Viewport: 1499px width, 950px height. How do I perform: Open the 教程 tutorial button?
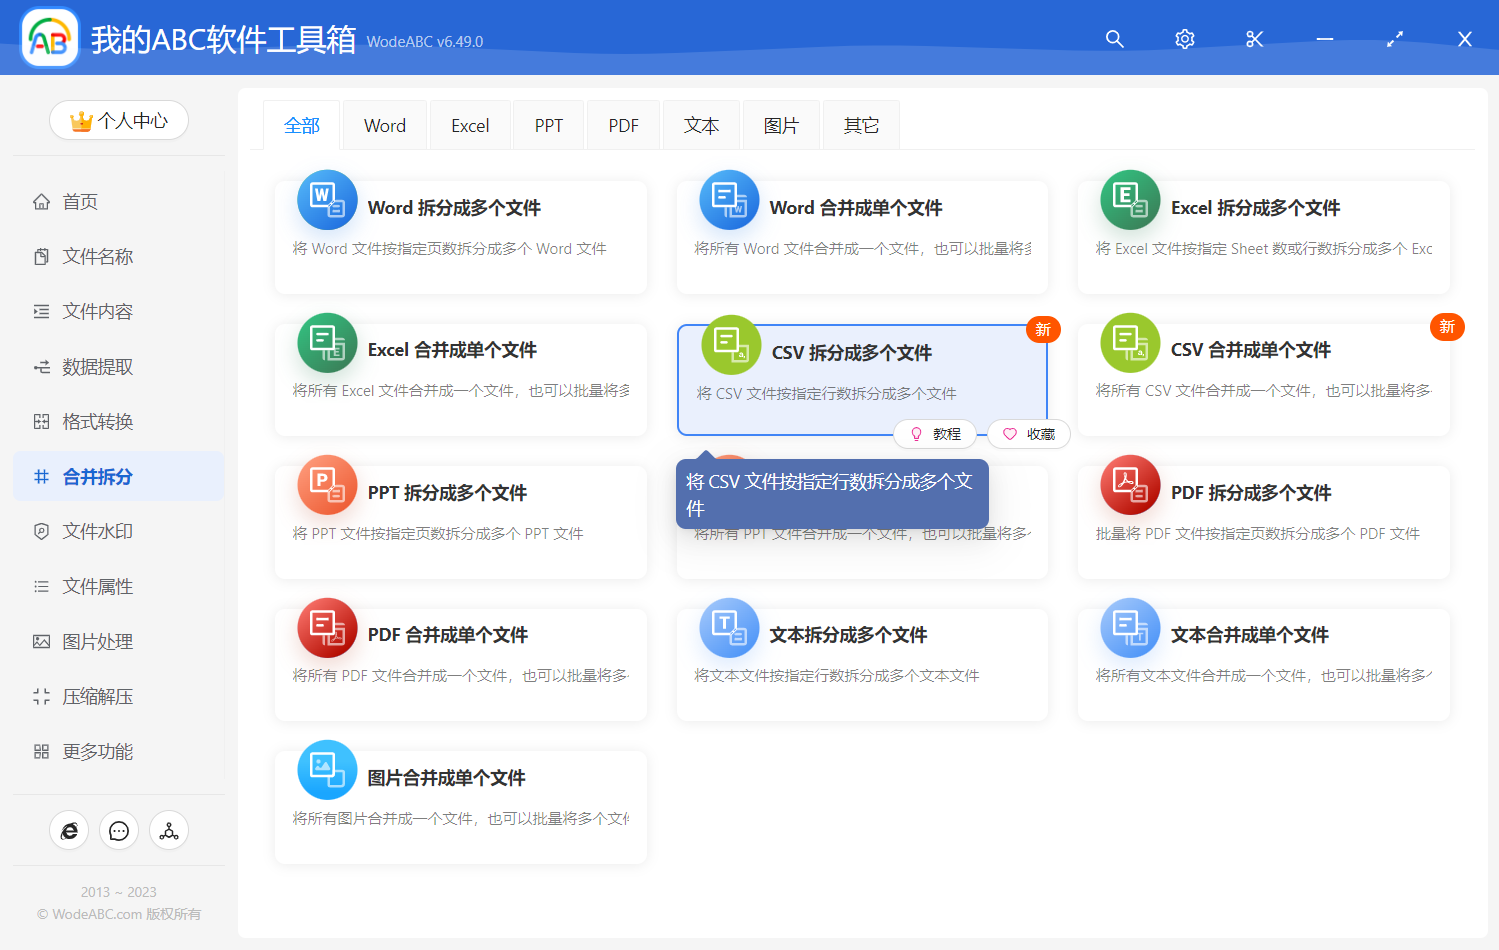[x=936, y=433]
